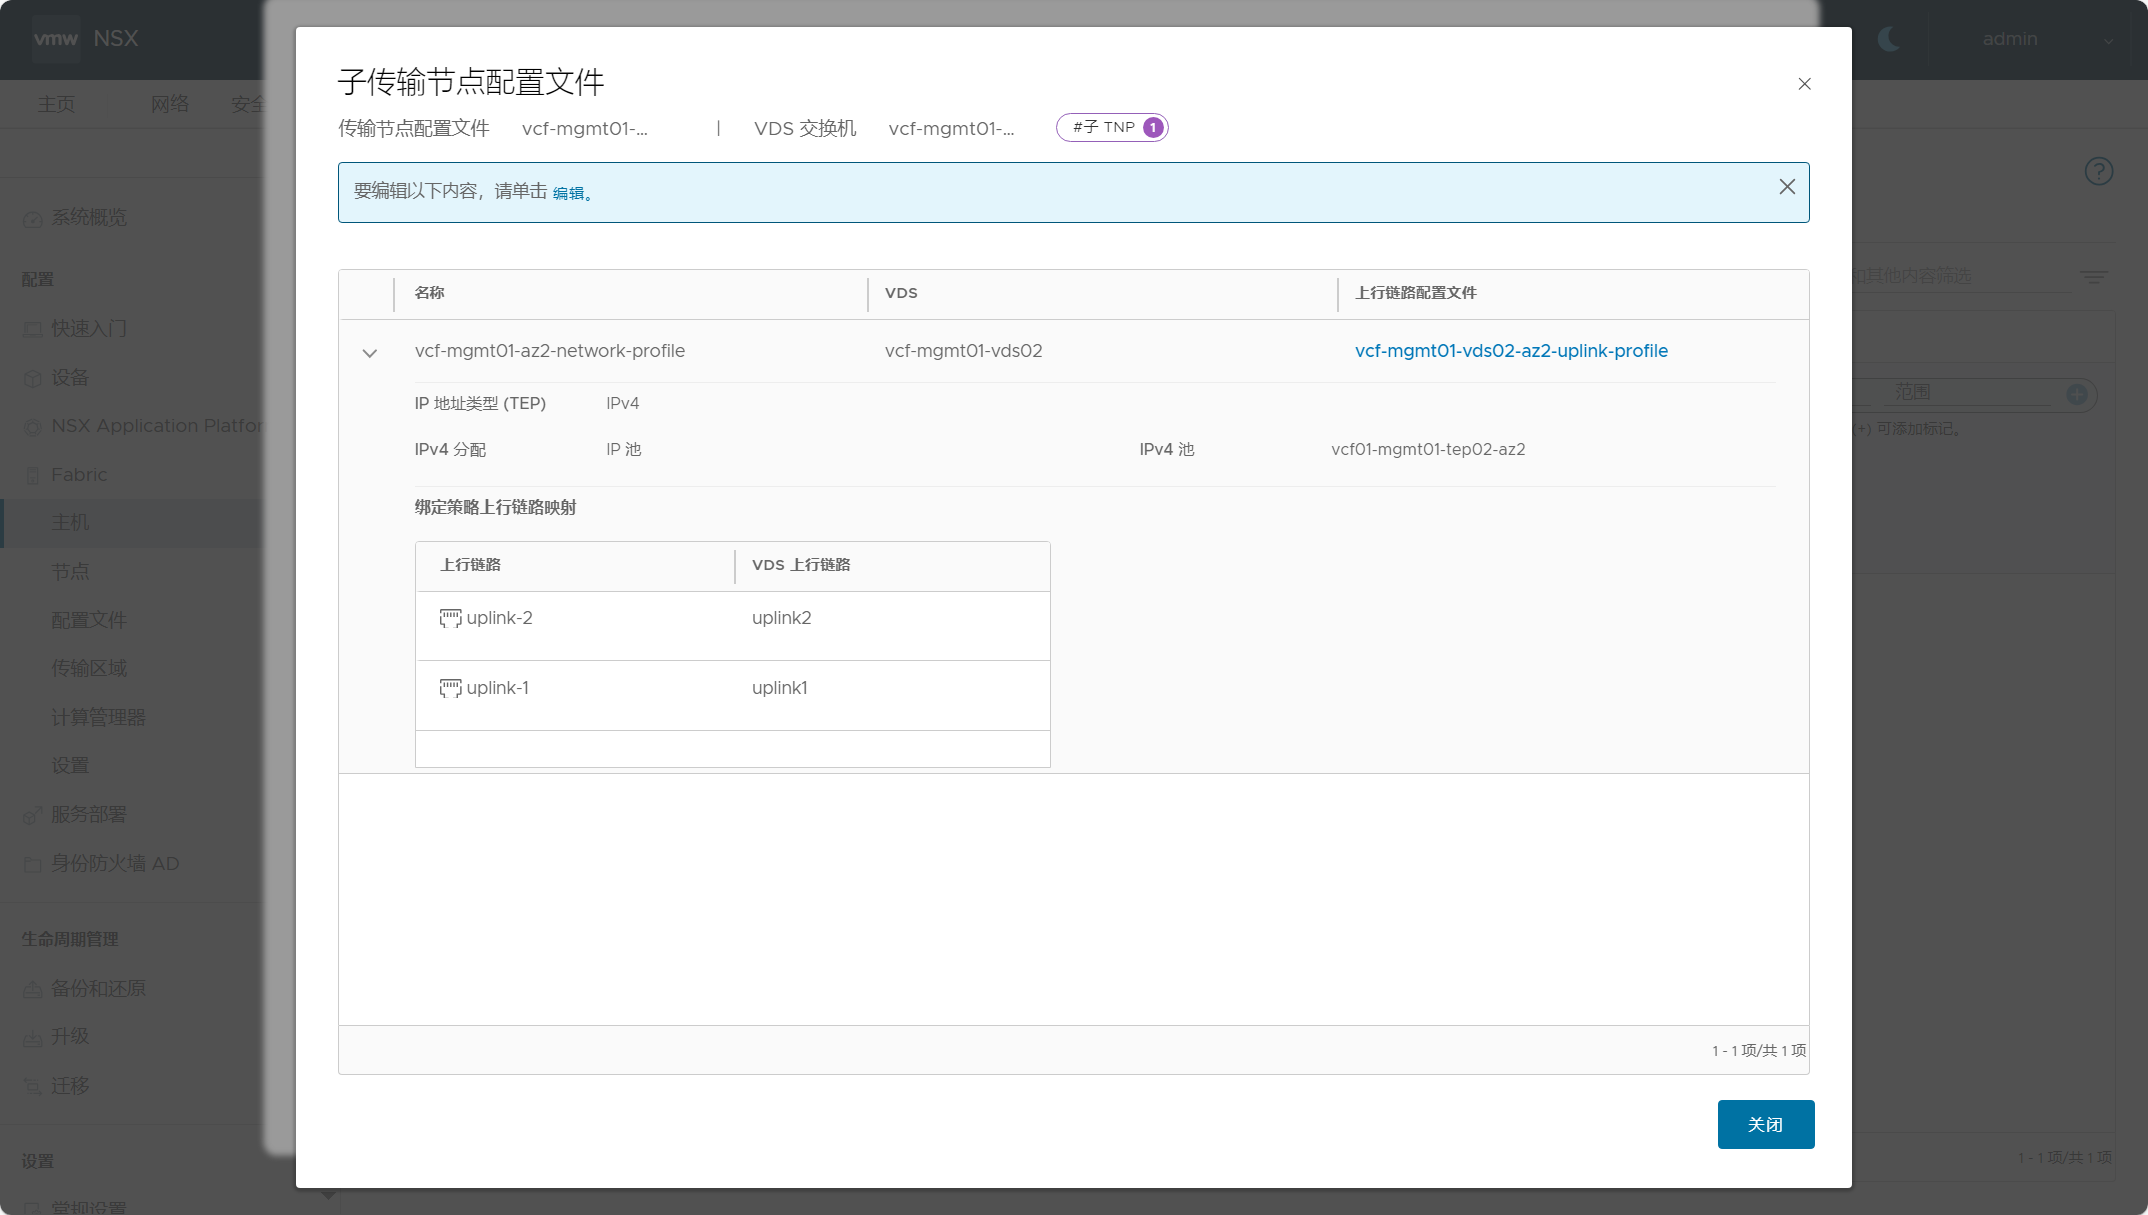Click the #子 TNP badge
This screenshot has height=1215, width=2148.
click(1112, 128)
